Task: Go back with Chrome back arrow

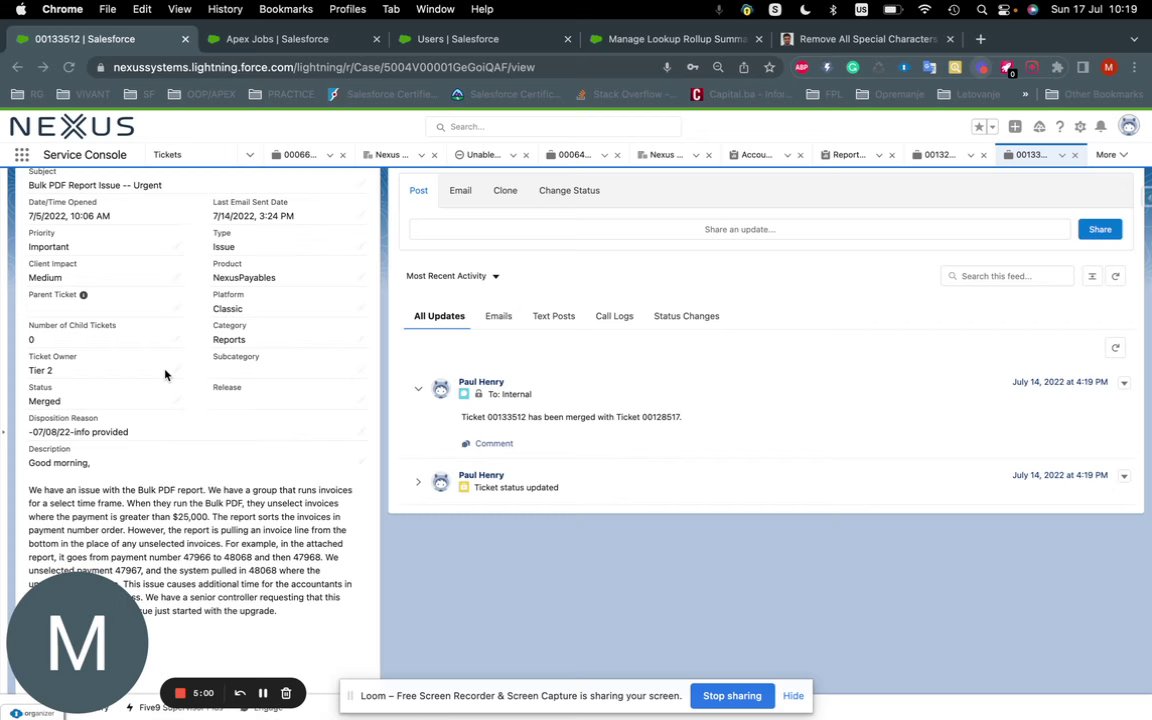Action: click(18, 67)
